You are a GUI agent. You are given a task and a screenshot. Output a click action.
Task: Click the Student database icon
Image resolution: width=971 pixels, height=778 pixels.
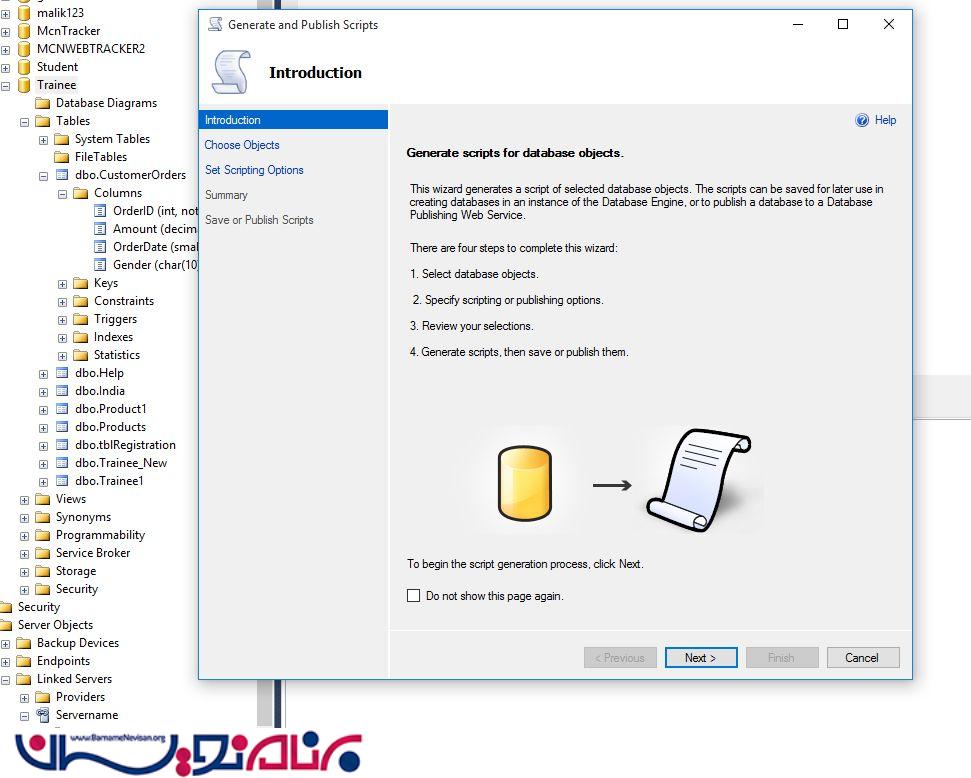[24, 67]
